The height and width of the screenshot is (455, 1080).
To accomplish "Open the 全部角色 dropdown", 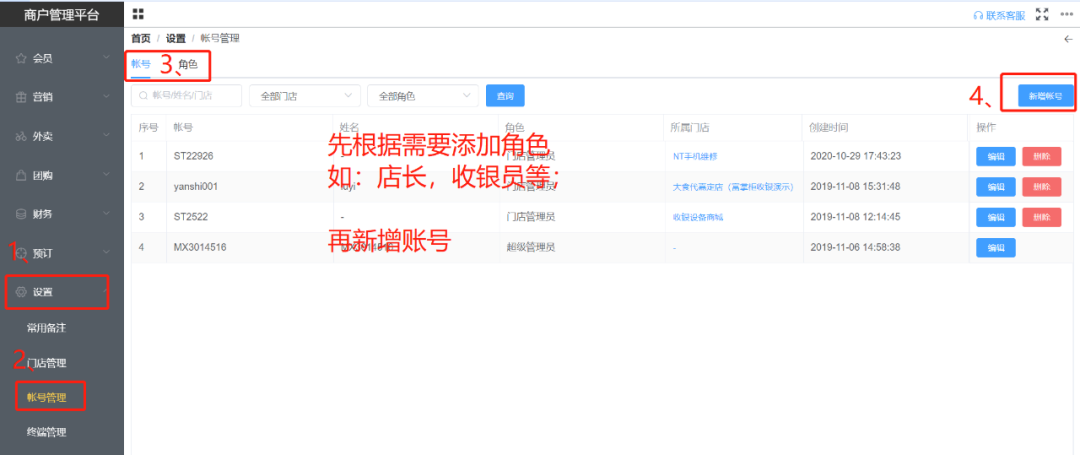I will click(423, 96).
